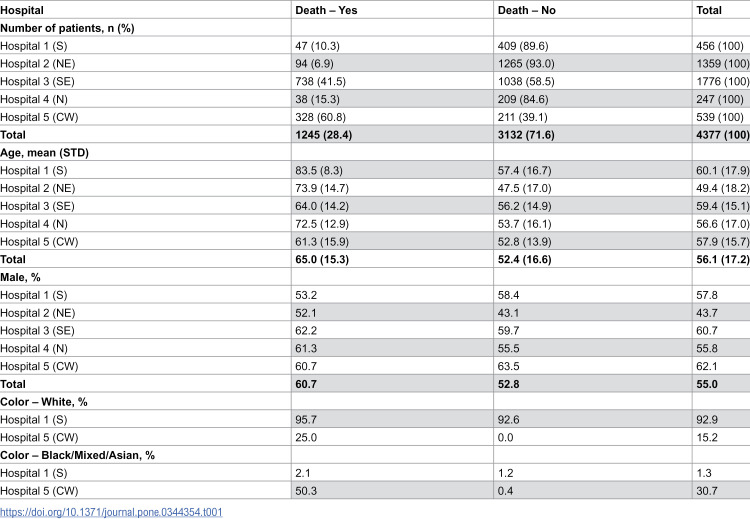750x519 pixels.
Task: Click the Total column header
Action: tap(709, 10)
